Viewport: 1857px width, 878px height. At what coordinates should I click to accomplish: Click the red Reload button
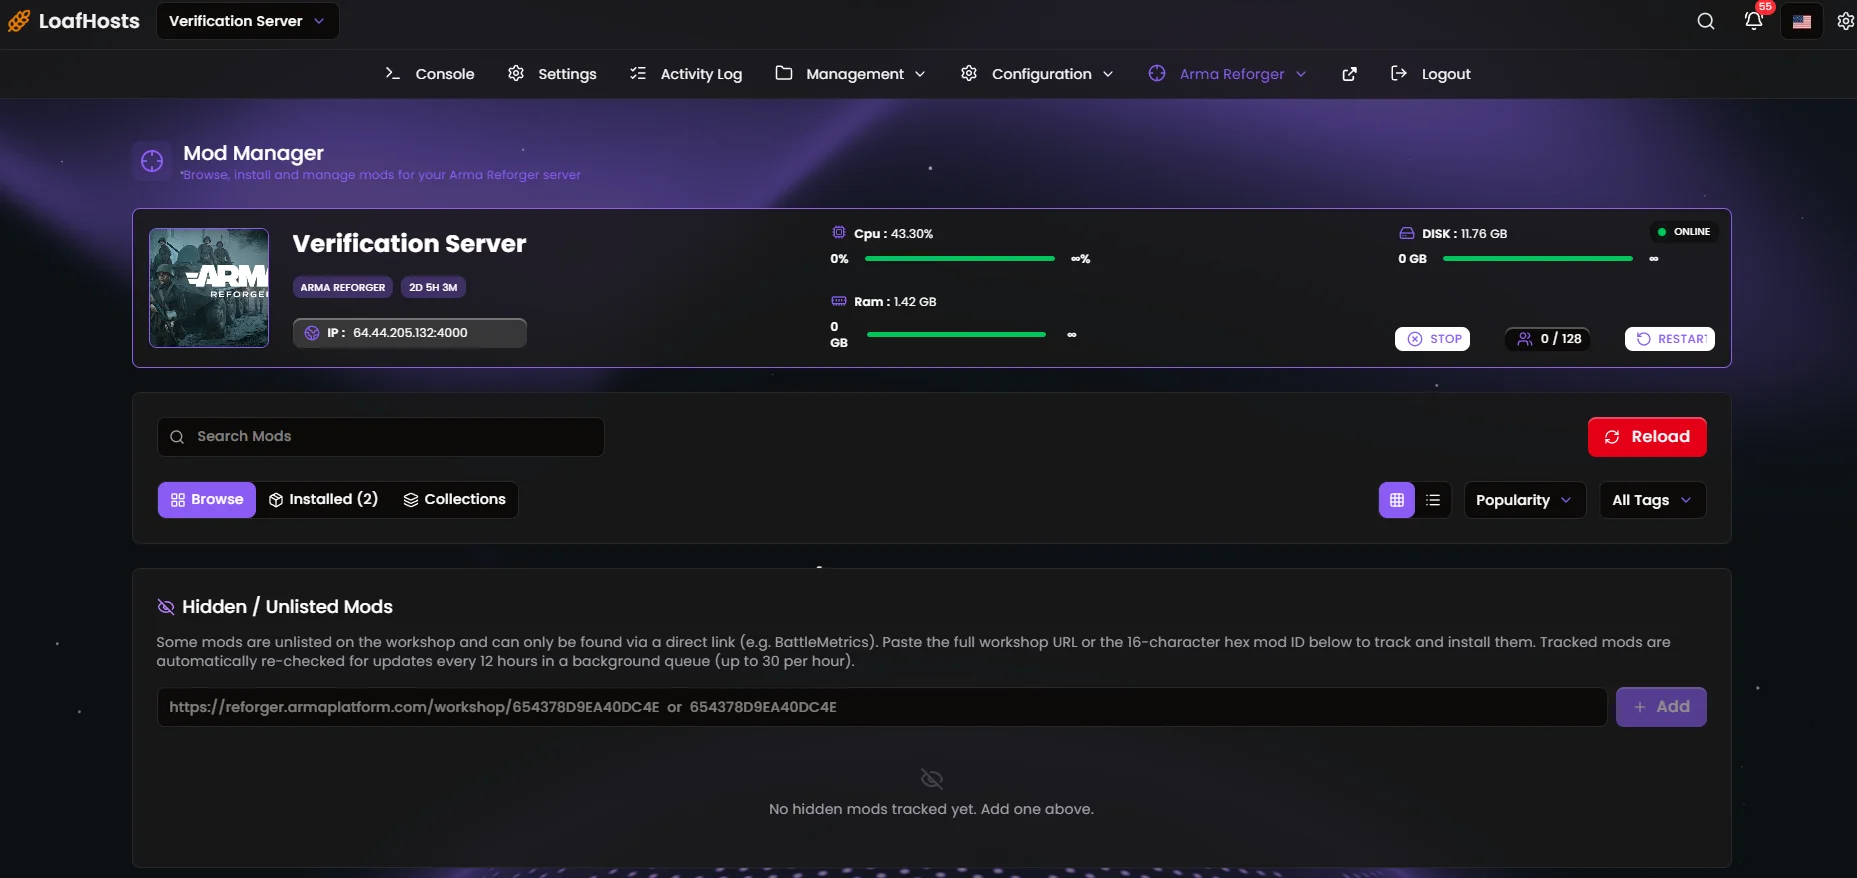(1647, 437)
